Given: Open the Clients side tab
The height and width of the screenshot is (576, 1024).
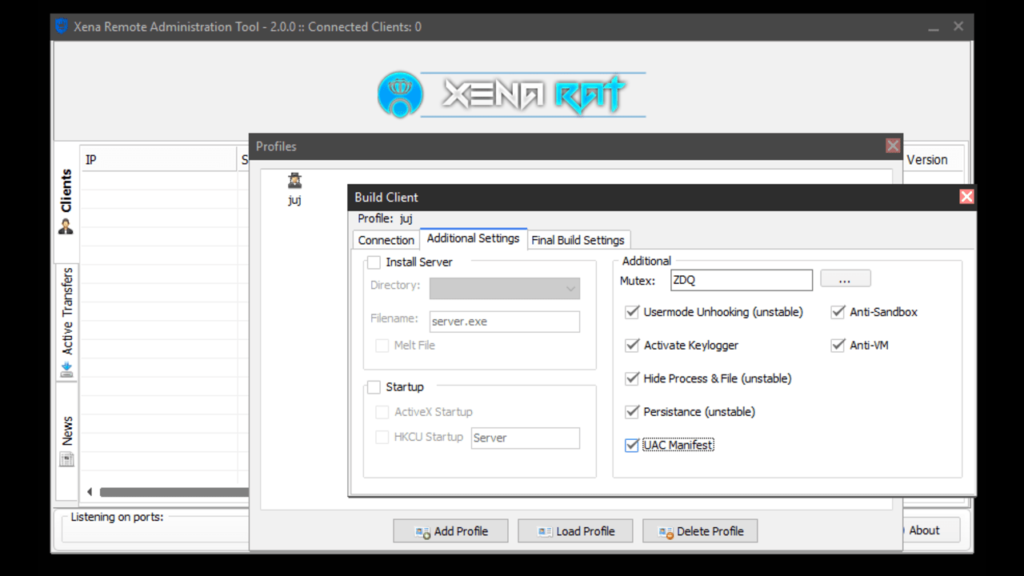Looking at the screenshot, I should [x=66, y=201].
